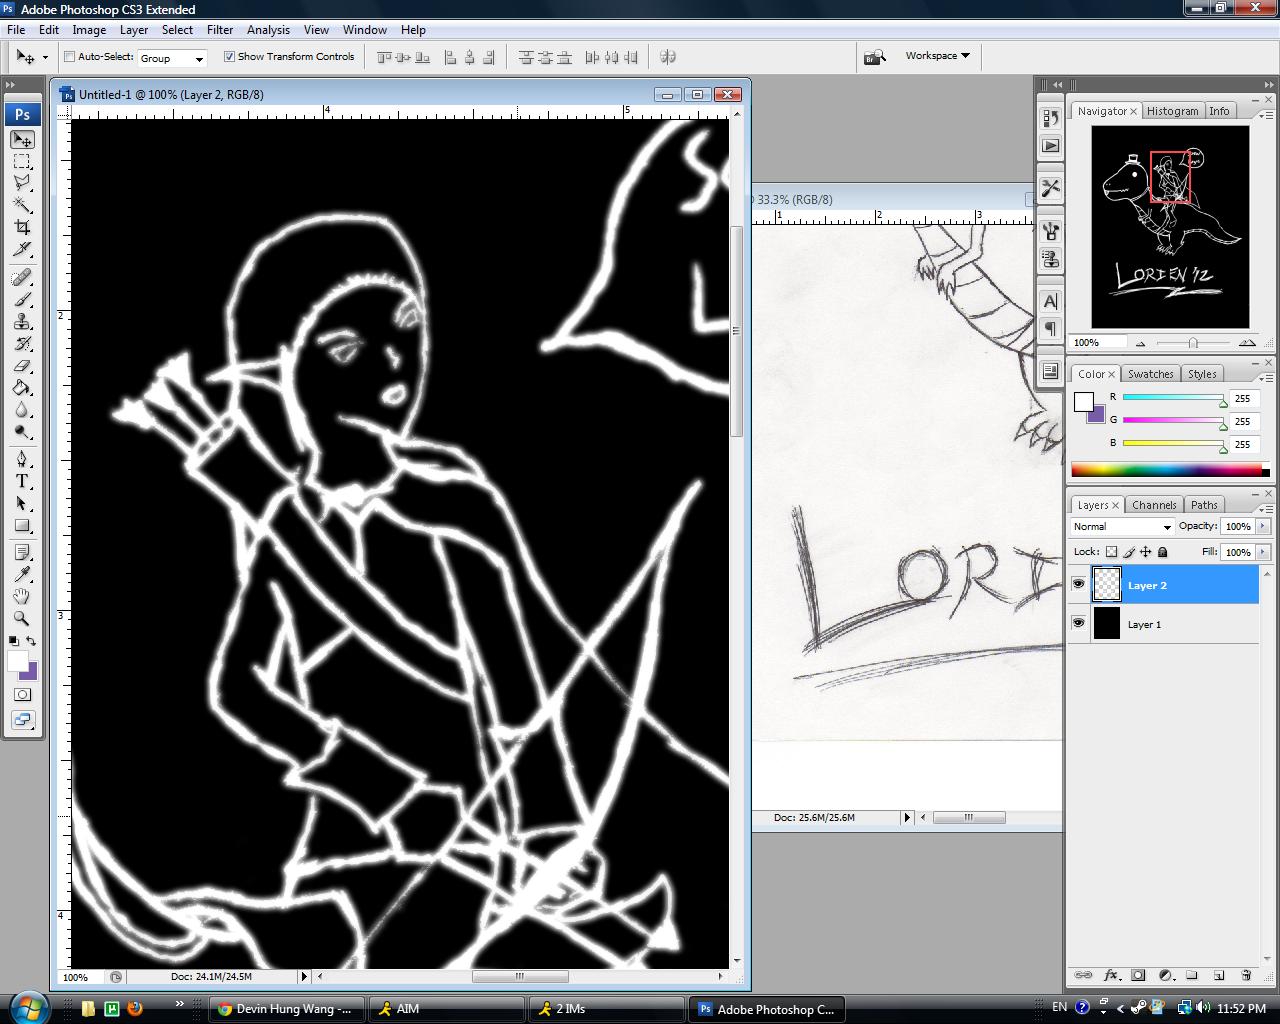Image resolution: width=1280 pixels, height=1024 pixels.
Task: Pick the Paint Bucket tool
Action: point(22,388)
